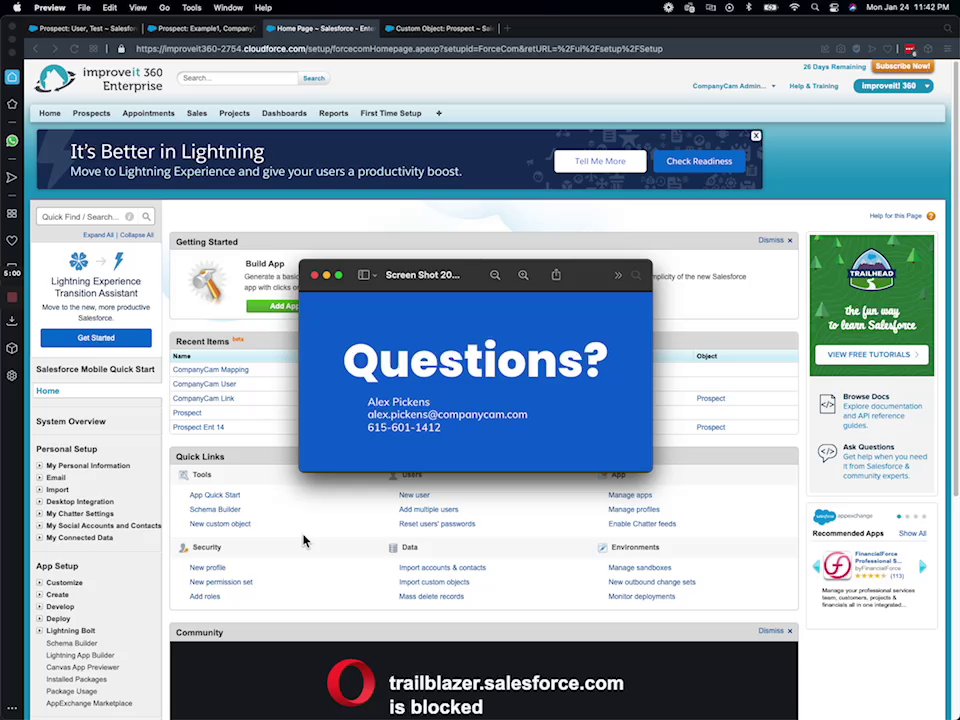Viewport: 960px width, 720px height.
Task: Click Quick Find info icon
Action: pos(130,217)
